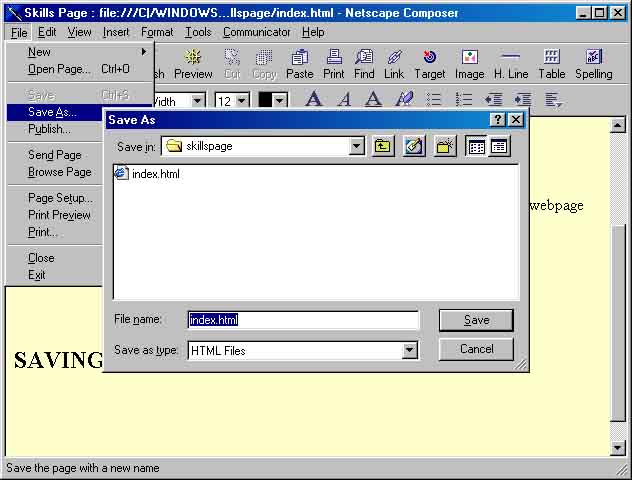Toggle the bullet list icon
The width and height of the screenshot is (632, 480).
[x=434, y=99]
